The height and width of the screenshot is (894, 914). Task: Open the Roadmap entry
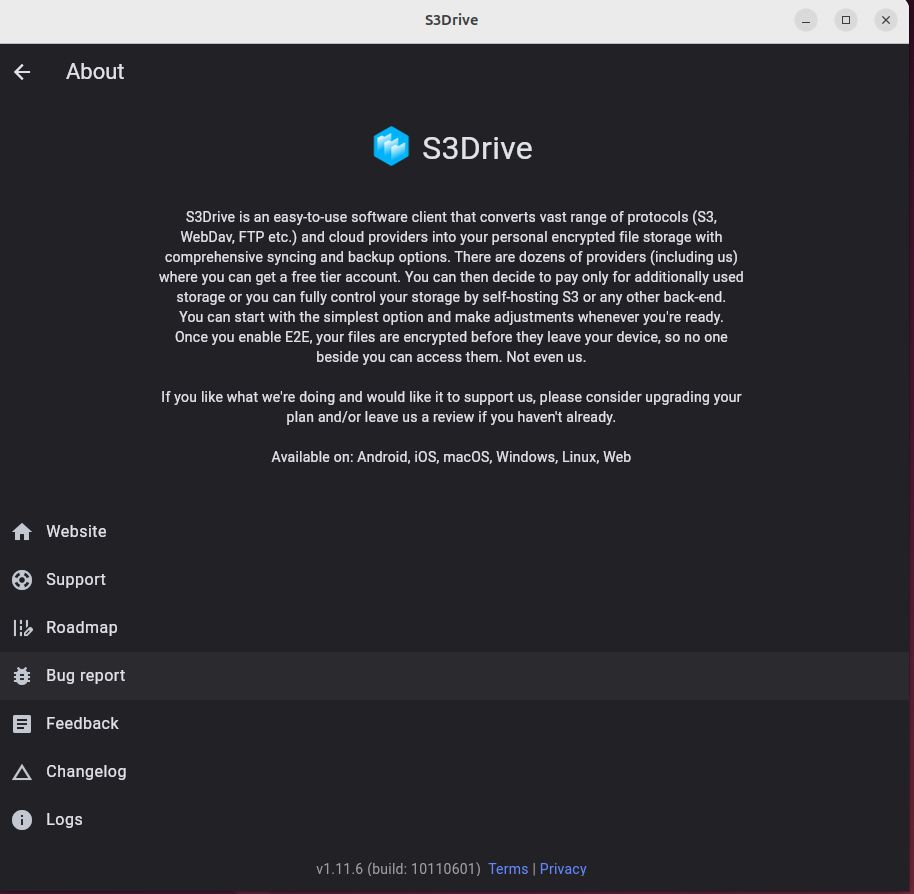tap(455, 628)
